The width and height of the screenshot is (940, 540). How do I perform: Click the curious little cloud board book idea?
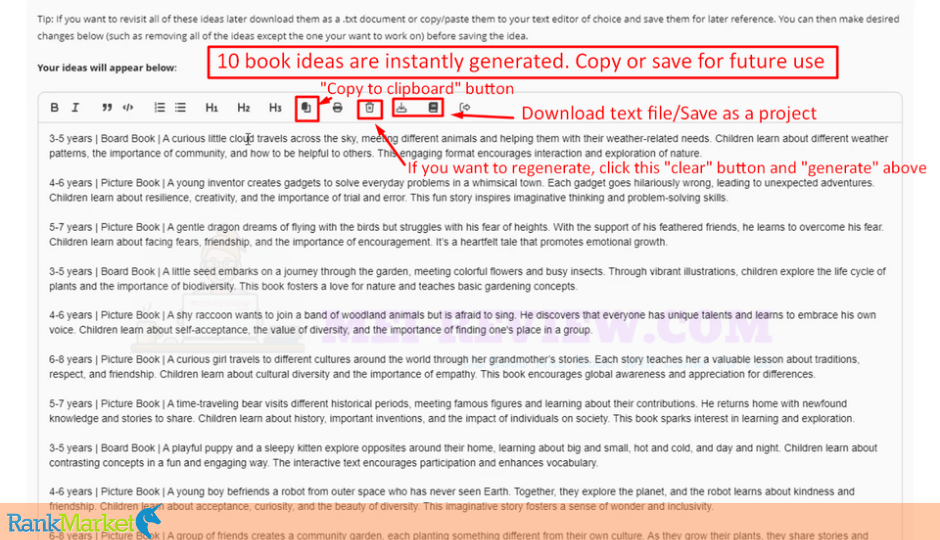469,146
